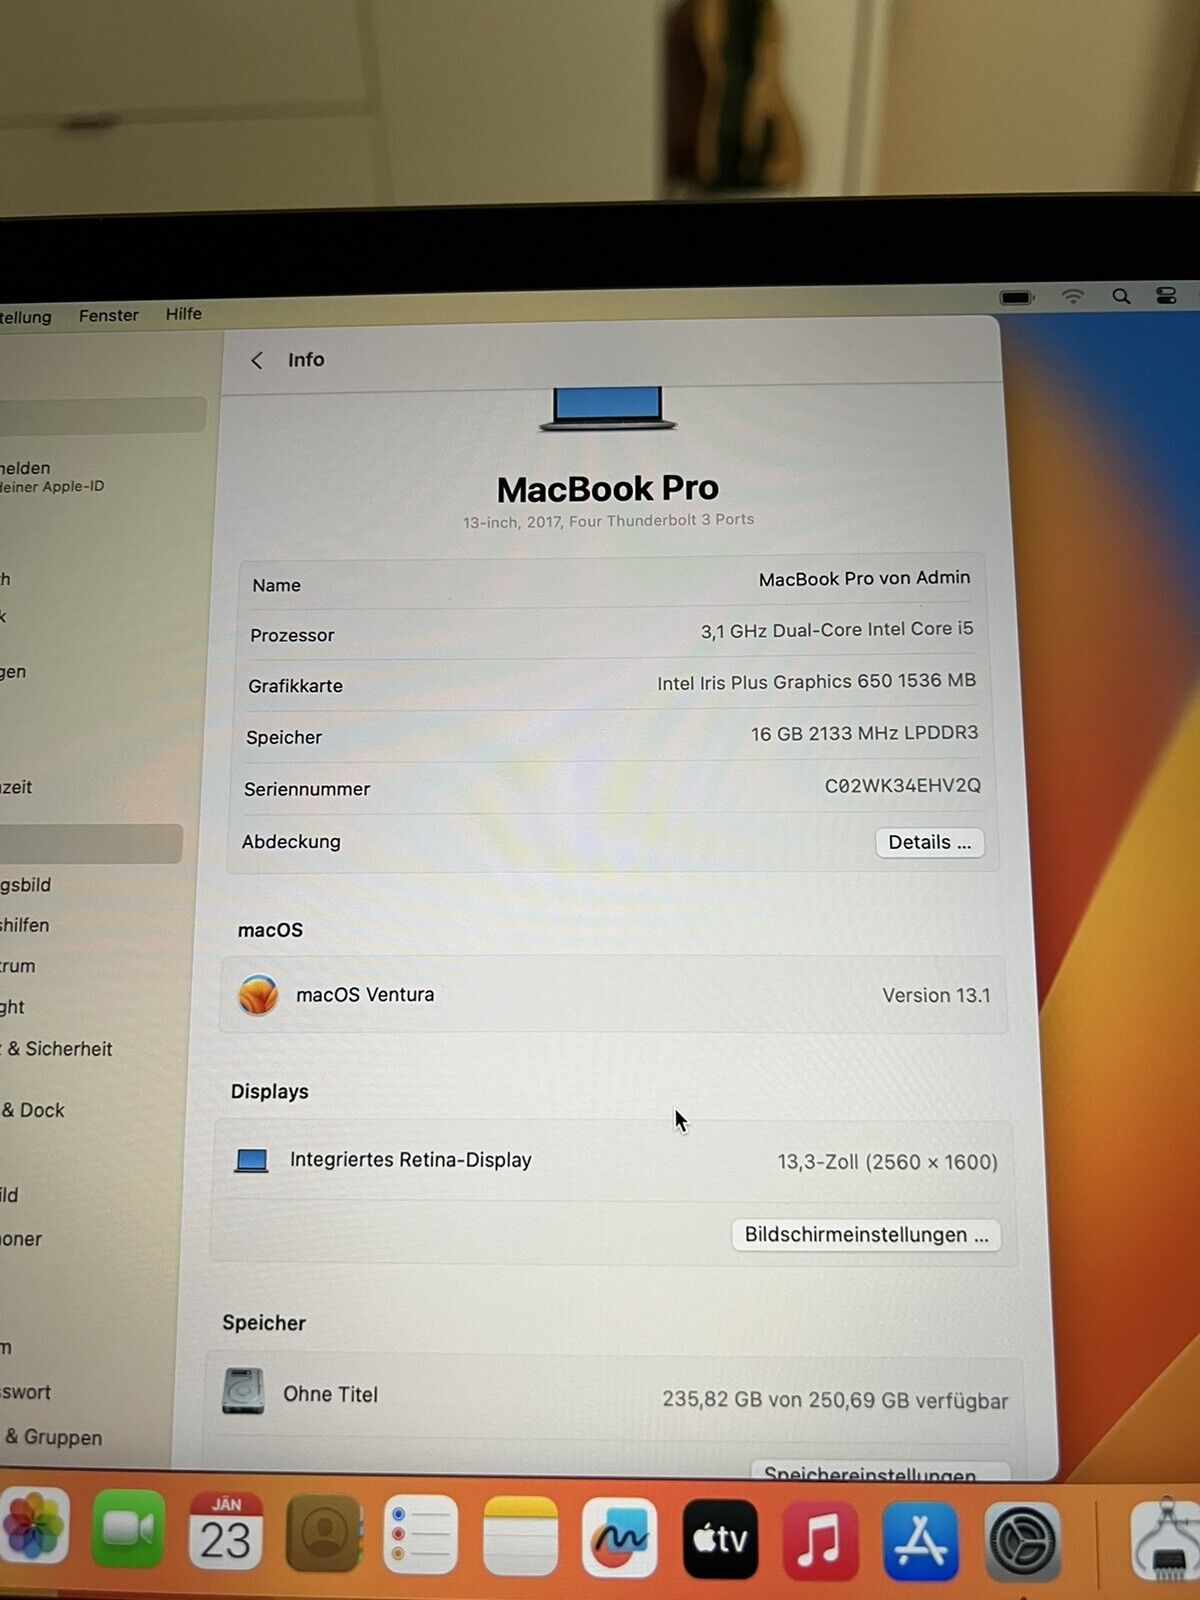Open the Apple TV app in Dock
Viewport: 1200px width, 1600px height.
click(720, 1540)
